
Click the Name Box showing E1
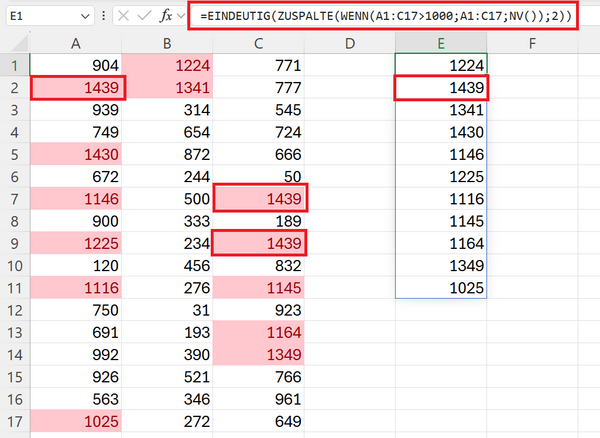pyautogui.click(x=40, y=16)
